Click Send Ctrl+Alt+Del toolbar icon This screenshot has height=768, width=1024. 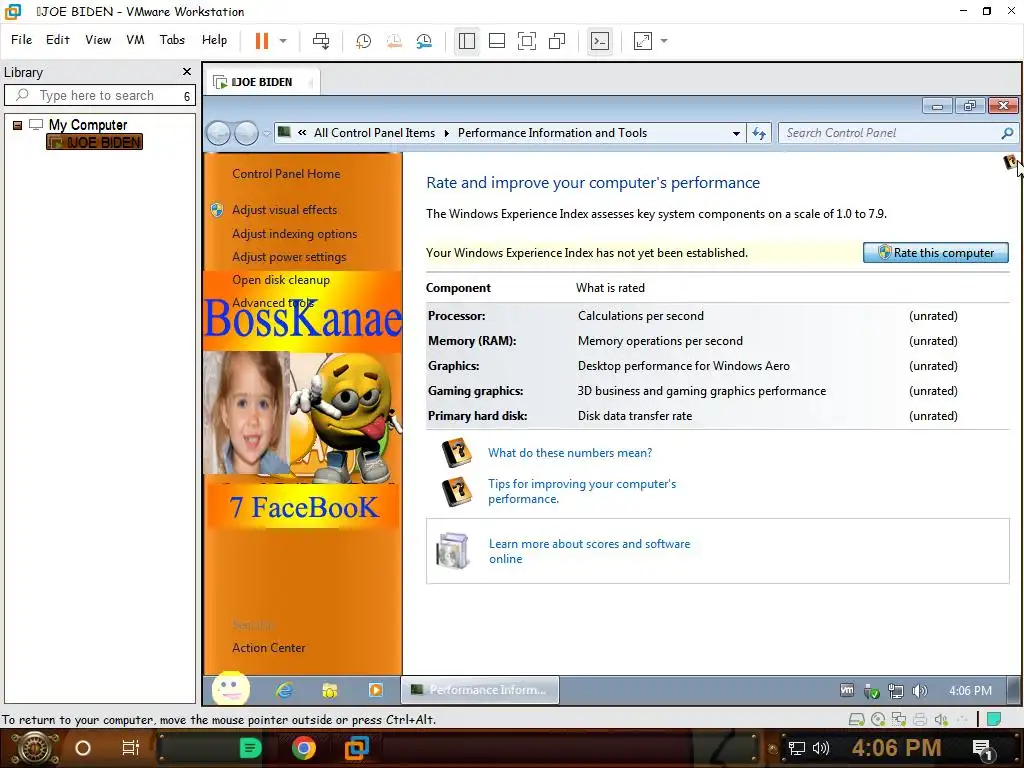click(321, 40)
